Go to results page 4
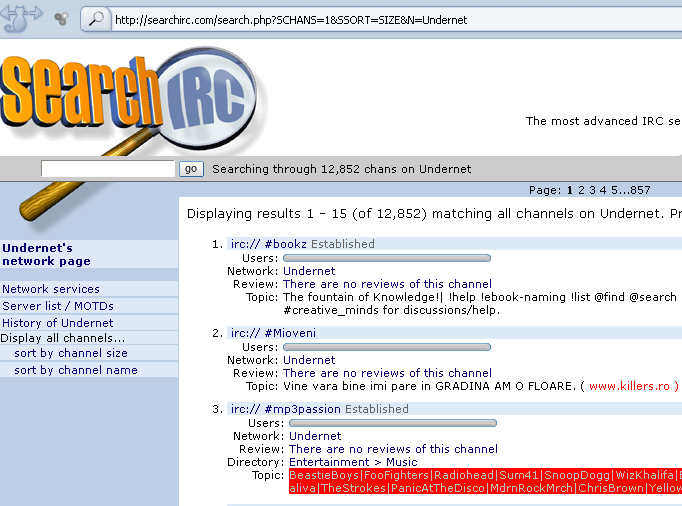This screenshot has height=506, width=682. click(602, 190)
